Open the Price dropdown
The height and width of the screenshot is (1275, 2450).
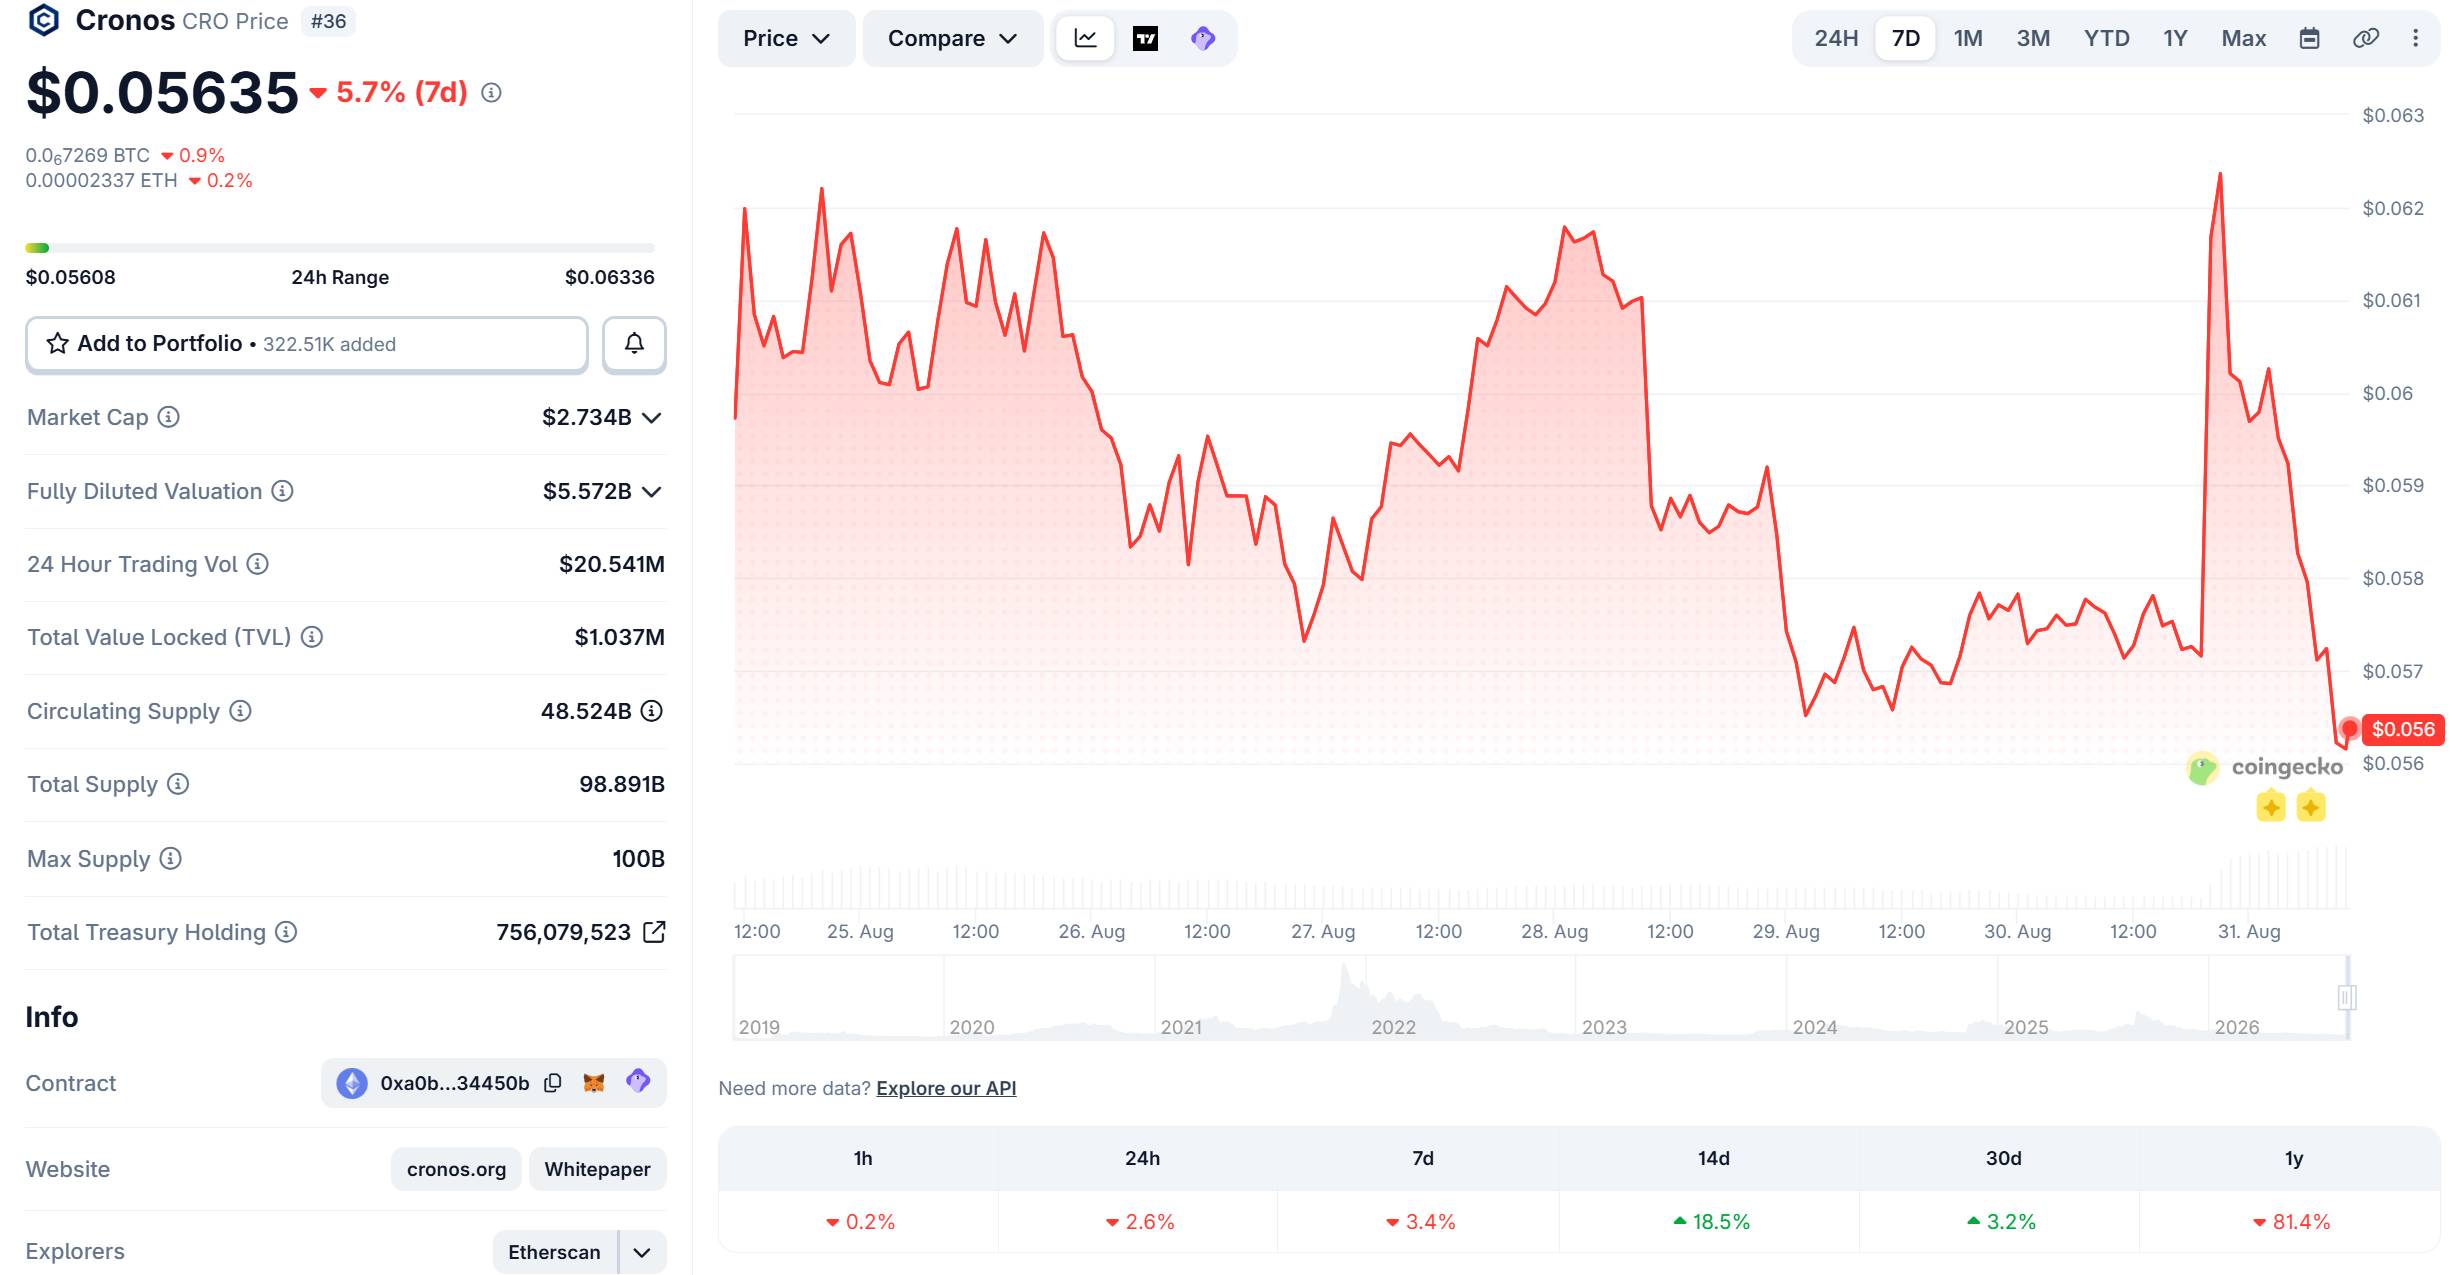(x=786, y=39)
